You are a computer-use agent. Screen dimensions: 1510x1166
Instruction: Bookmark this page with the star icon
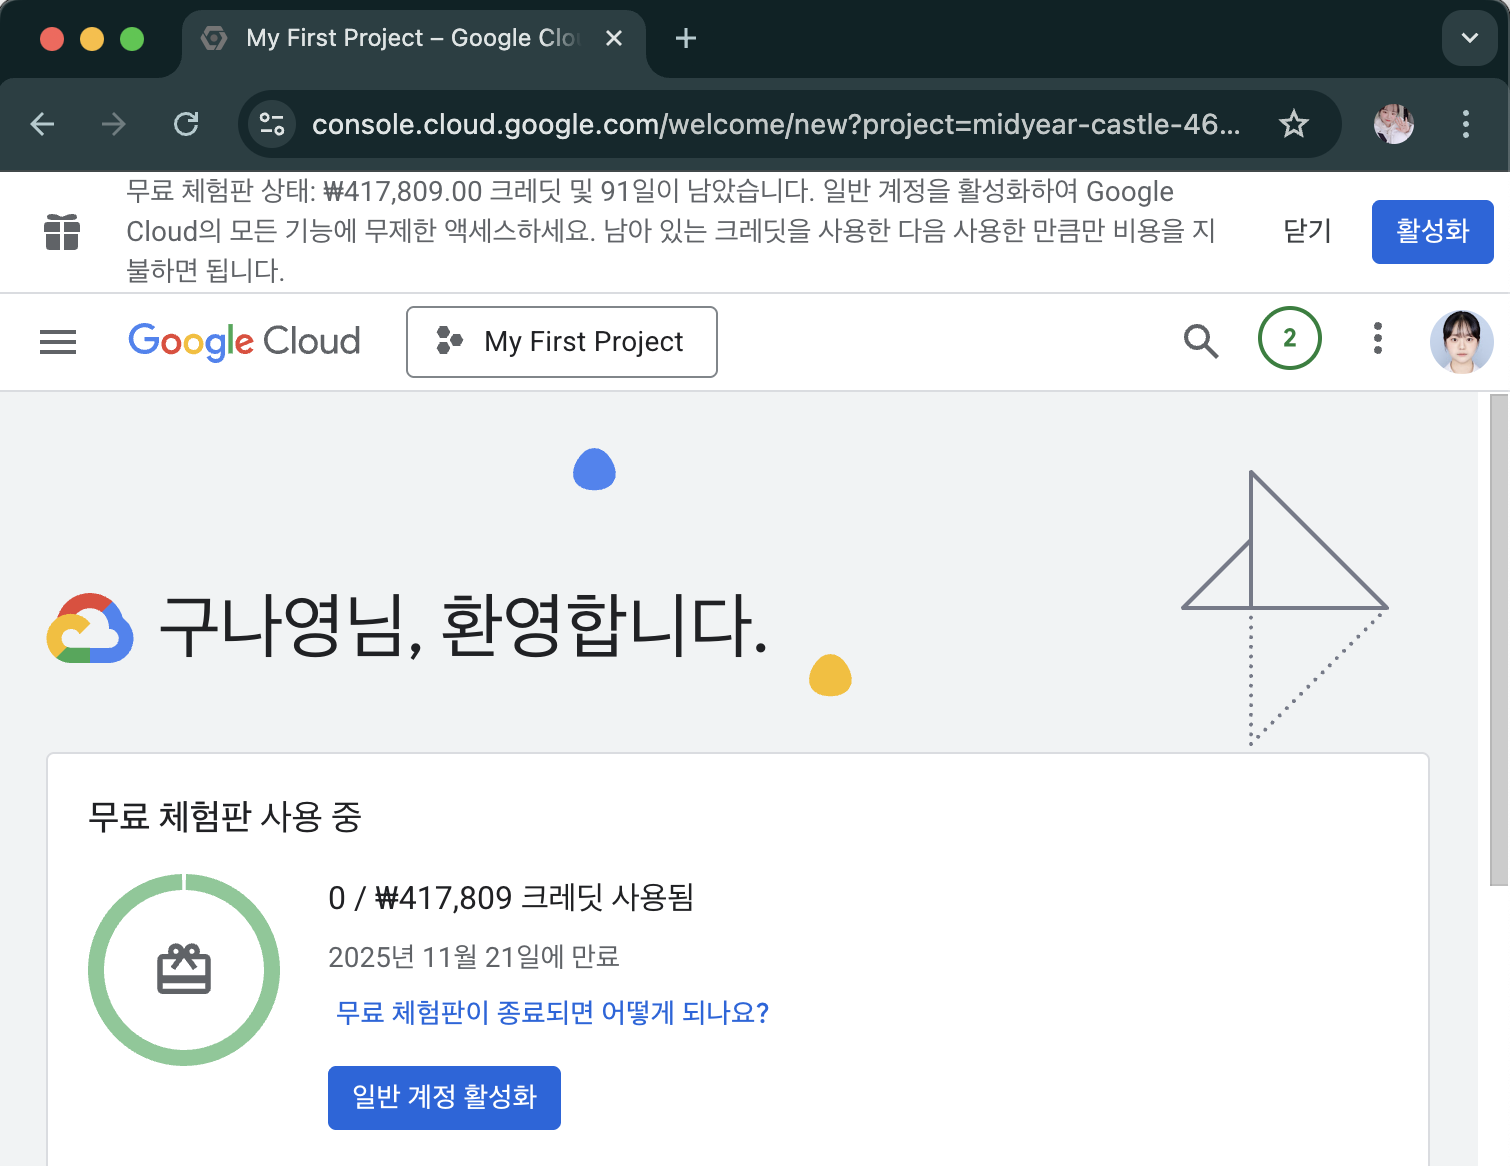[x=1294, y=124]
